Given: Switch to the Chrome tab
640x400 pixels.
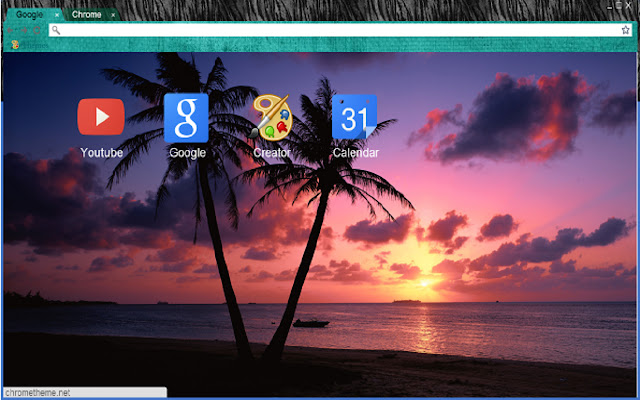Looking at the screenshot, I should (87, 15).
